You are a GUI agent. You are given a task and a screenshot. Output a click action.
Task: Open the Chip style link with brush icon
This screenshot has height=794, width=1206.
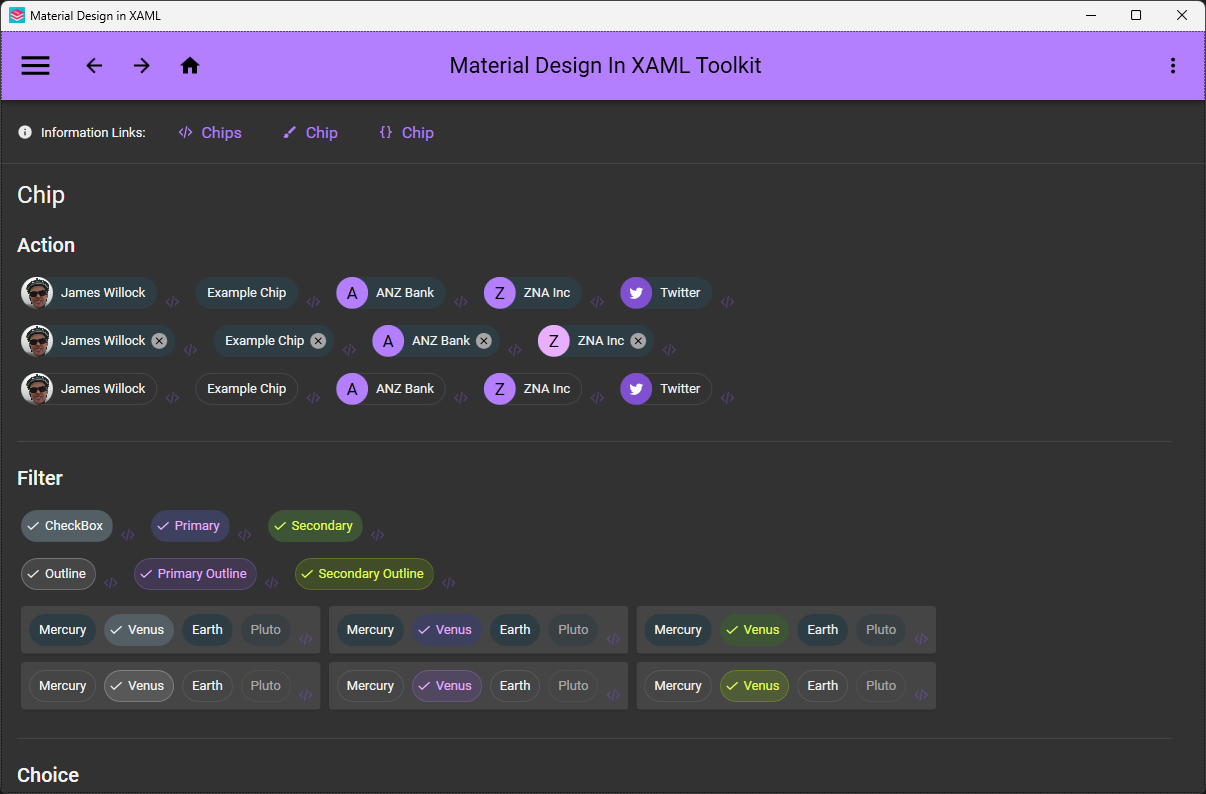(310, 133)
